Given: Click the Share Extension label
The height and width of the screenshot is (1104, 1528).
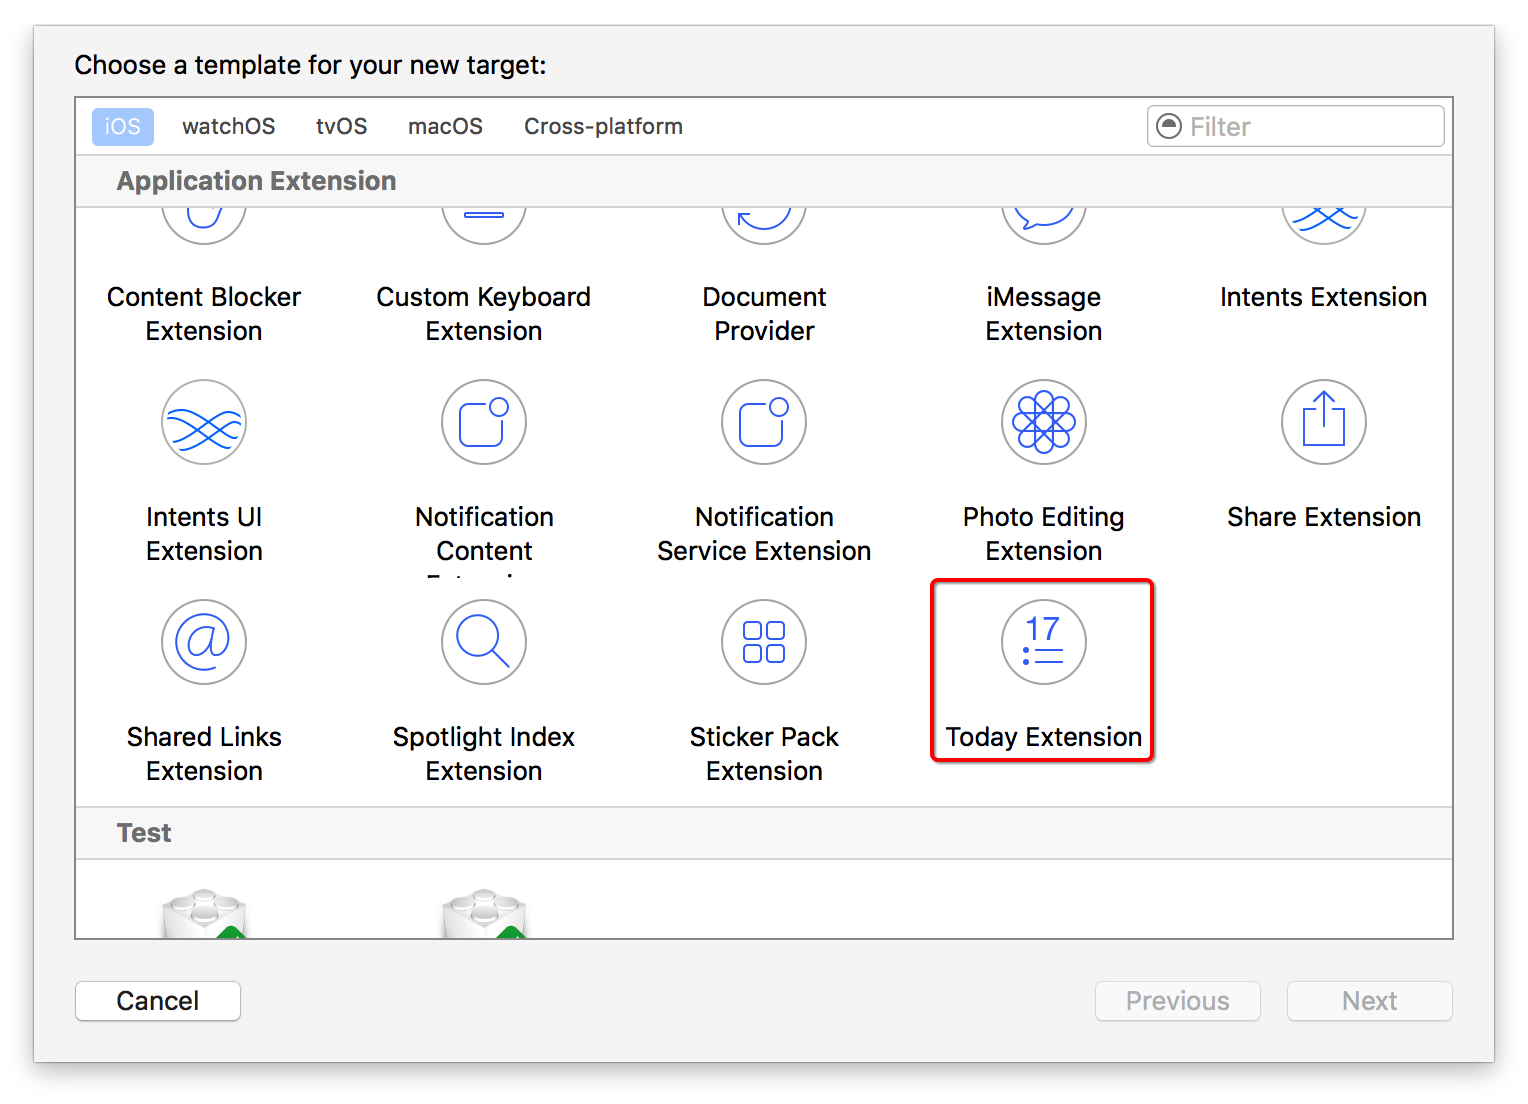Looking at the screenshot, I should 1324,517.
